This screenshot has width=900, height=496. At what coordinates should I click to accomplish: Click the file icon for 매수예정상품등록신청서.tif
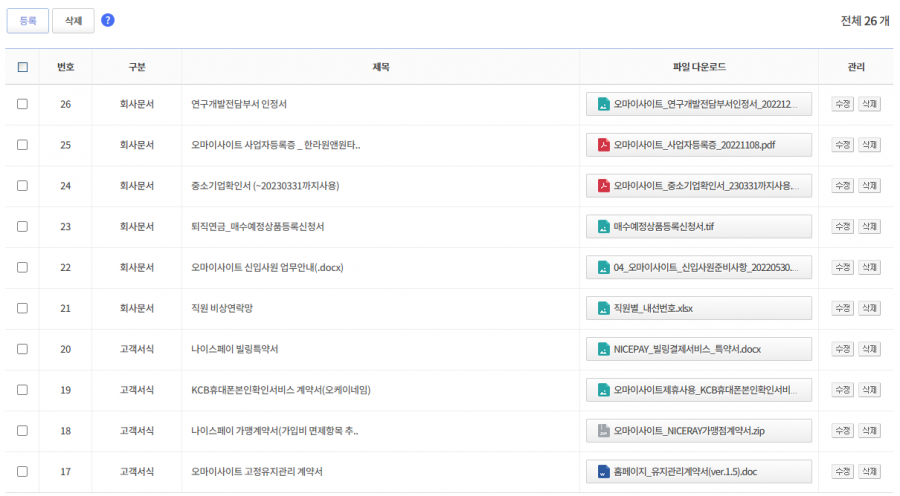(x=603, y=227)
